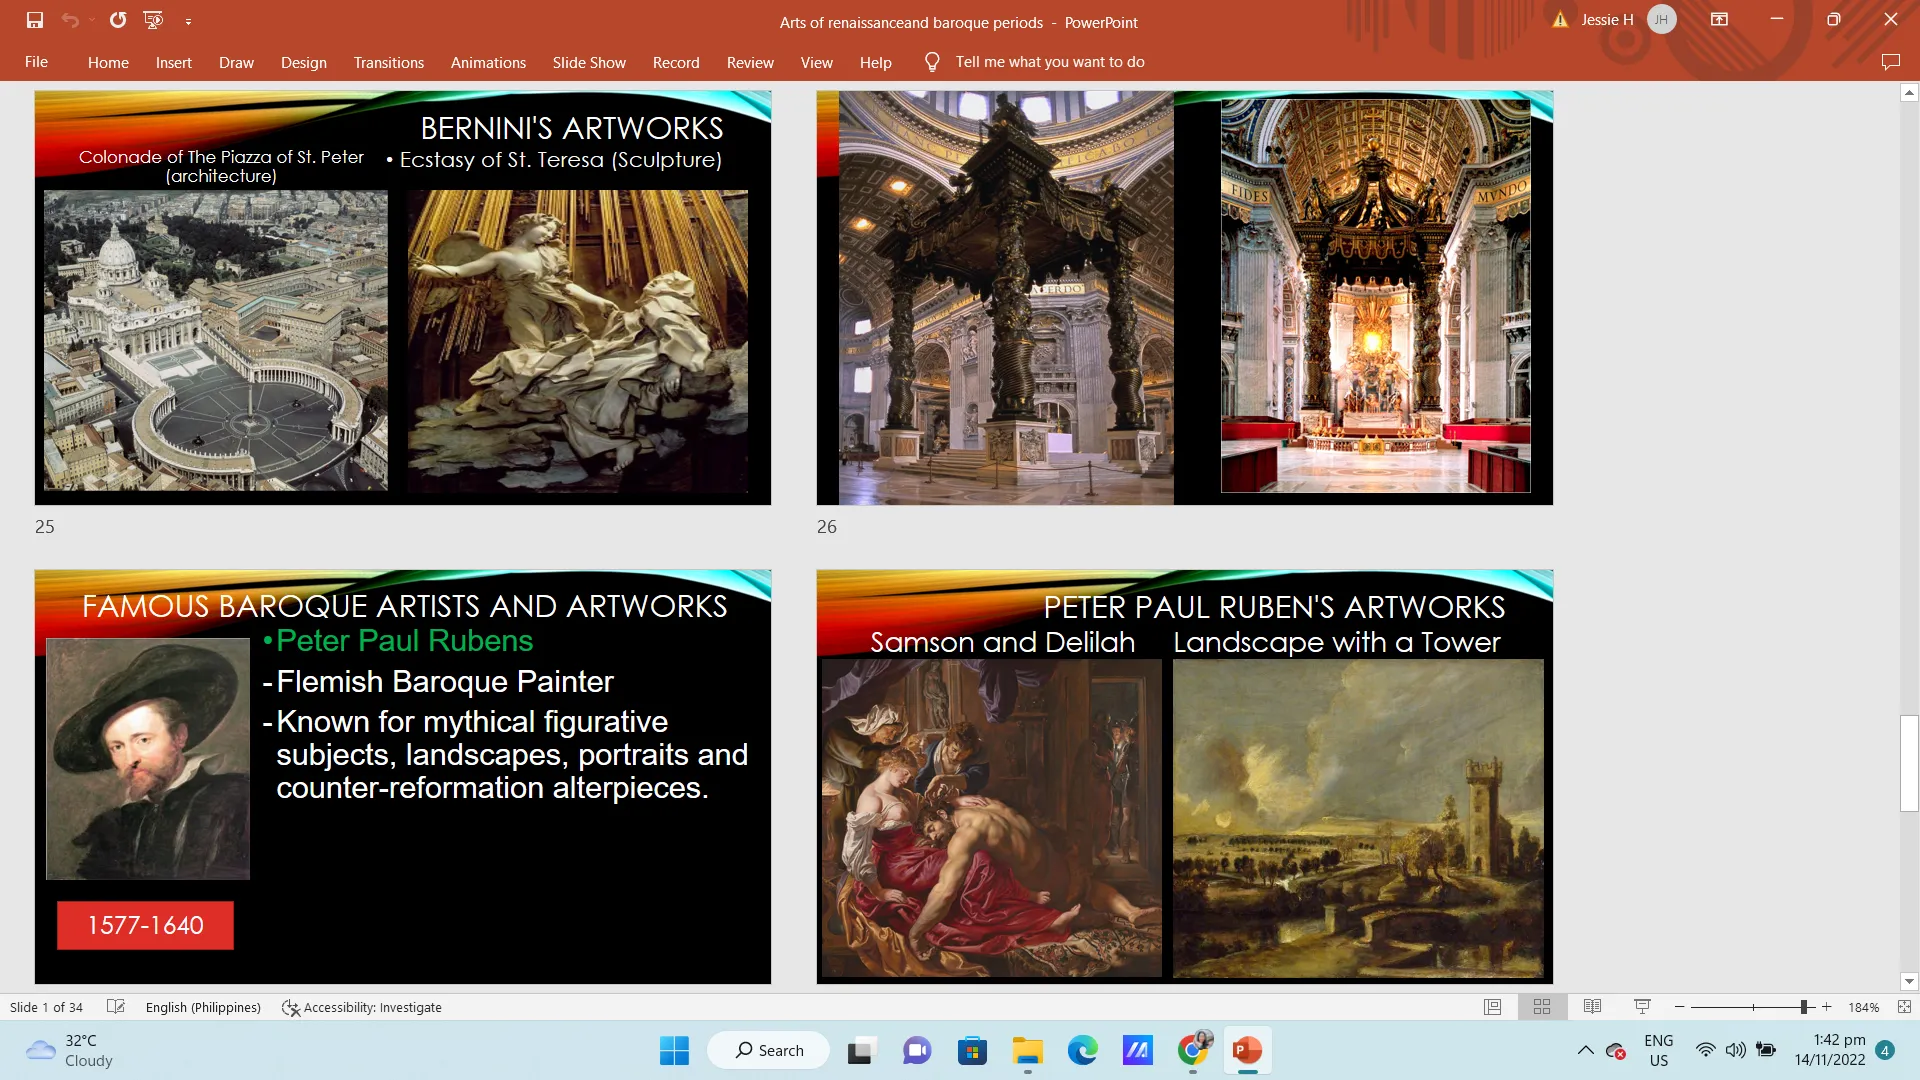
Task: Switch to the Home tab
Action: tap(108, 62)
